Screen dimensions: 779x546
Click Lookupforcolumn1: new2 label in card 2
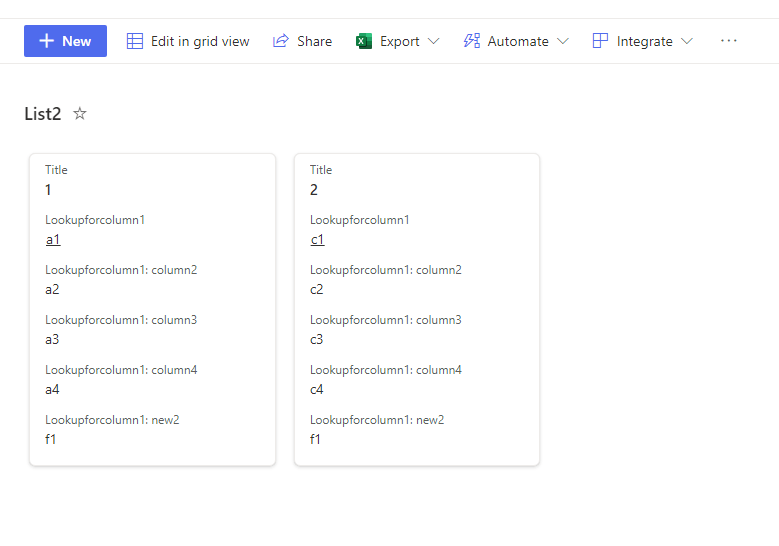pos(377,420)
